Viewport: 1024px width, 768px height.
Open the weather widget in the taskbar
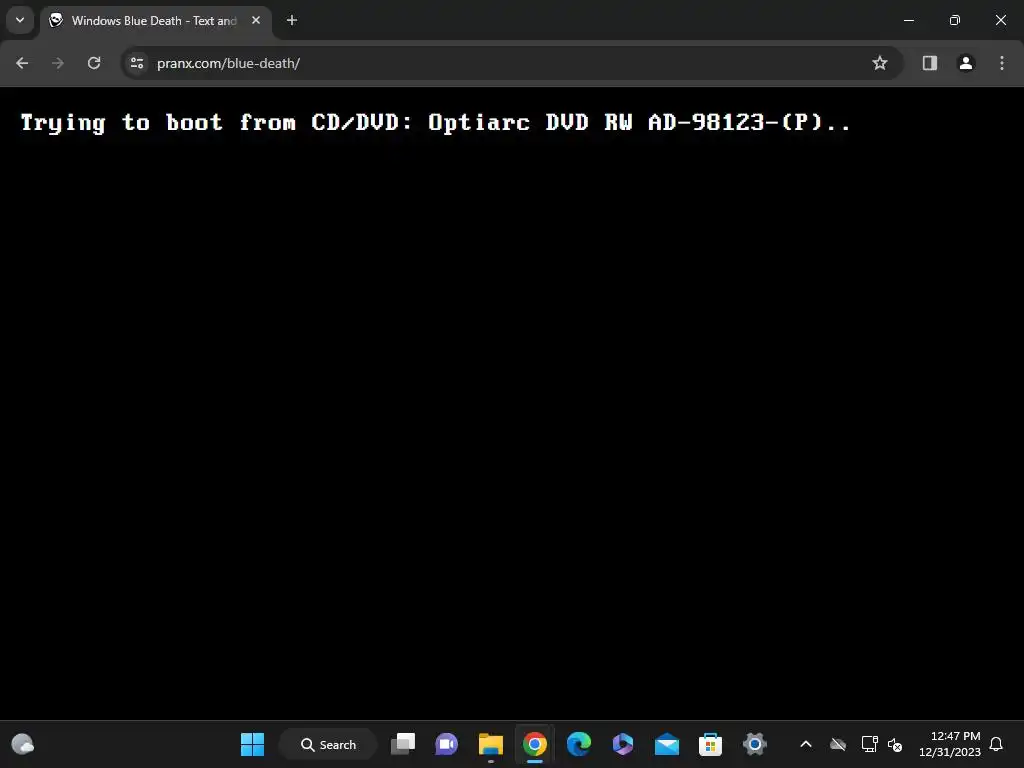click(x=23, y=744)
